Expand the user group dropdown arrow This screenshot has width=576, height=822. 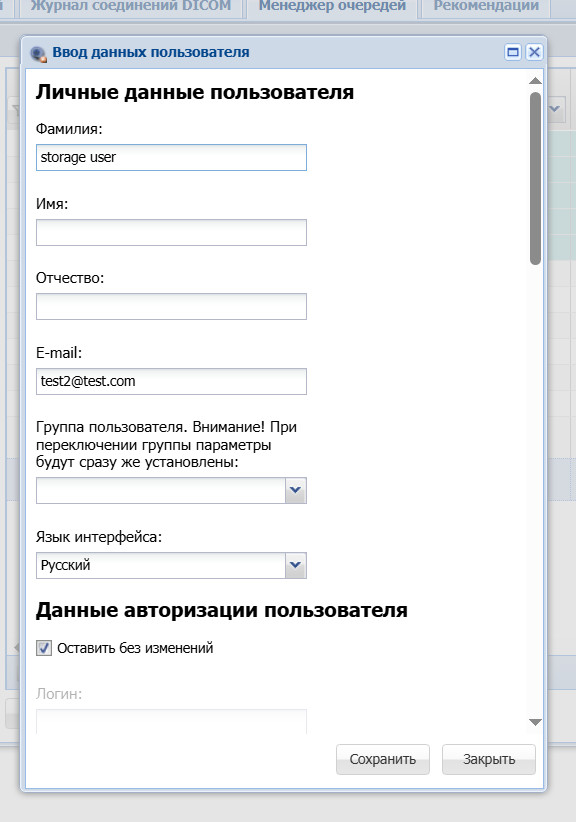pyautogui.click(x=296, y=490)
